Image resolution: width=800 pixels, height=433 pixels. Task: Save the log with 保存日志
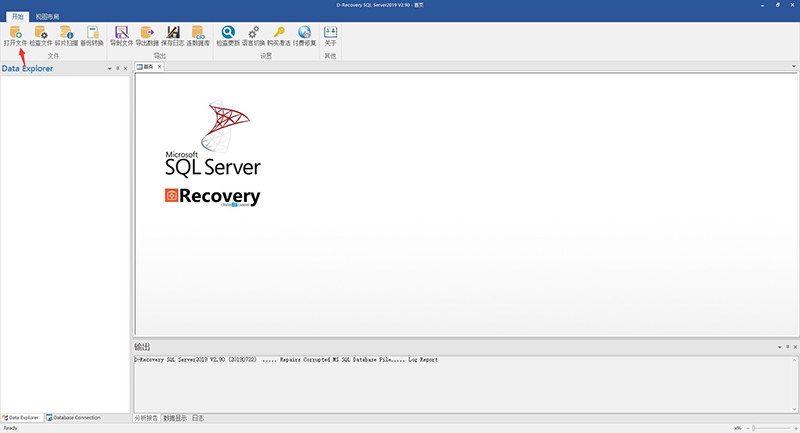172,36
